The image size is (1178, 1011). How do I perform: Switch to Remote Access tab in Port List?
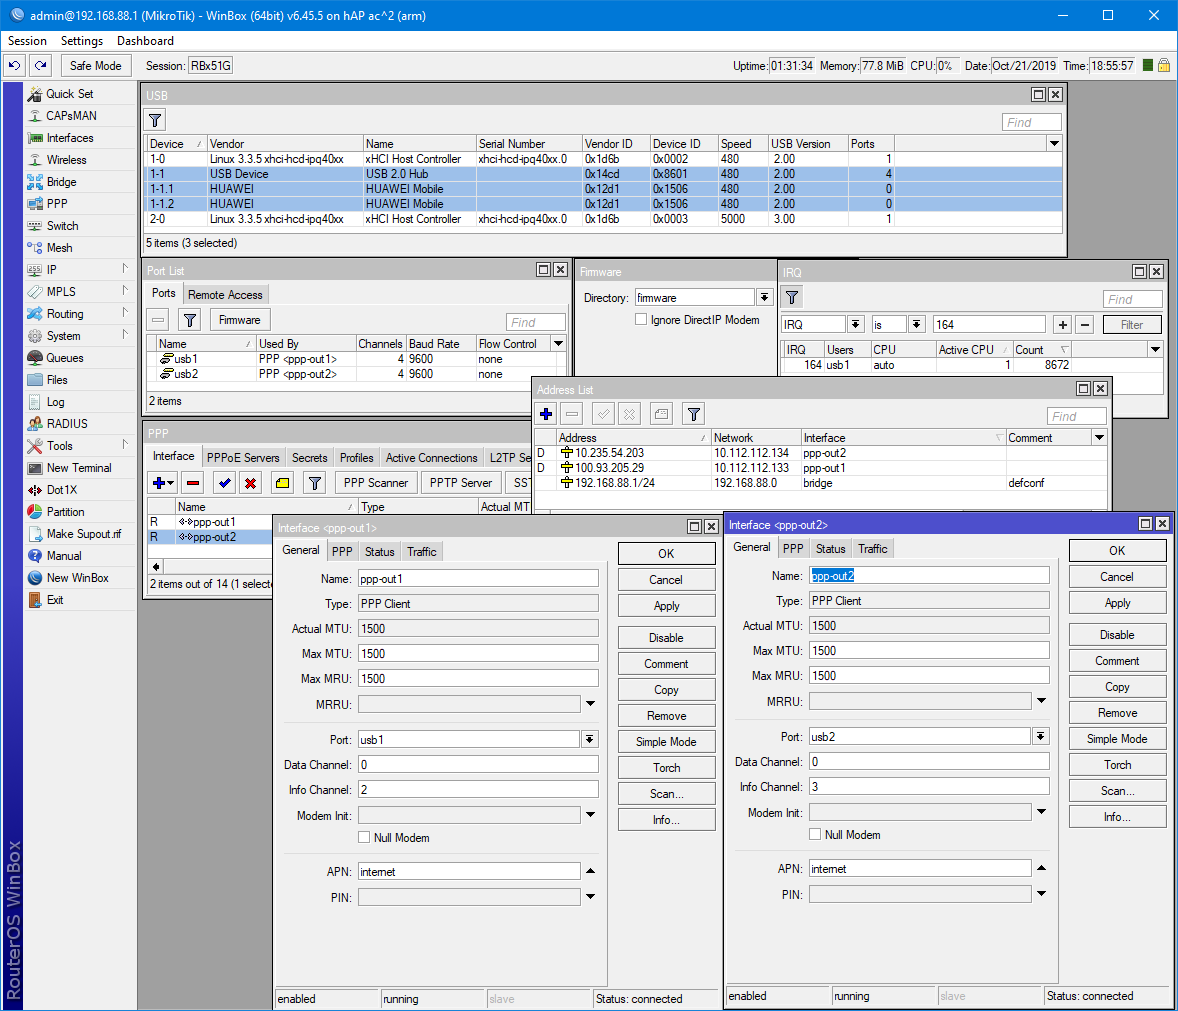tap(225, 294)
